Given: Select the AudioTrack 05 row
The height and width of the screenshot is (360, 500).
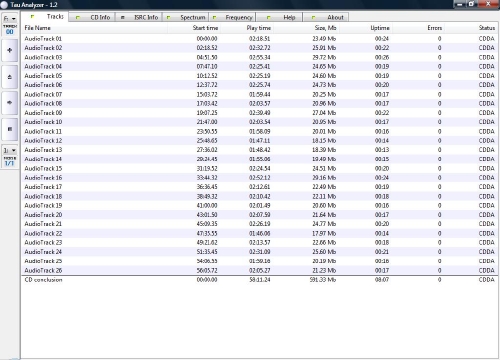Looking at the screenshot, I should pos(260,76).
